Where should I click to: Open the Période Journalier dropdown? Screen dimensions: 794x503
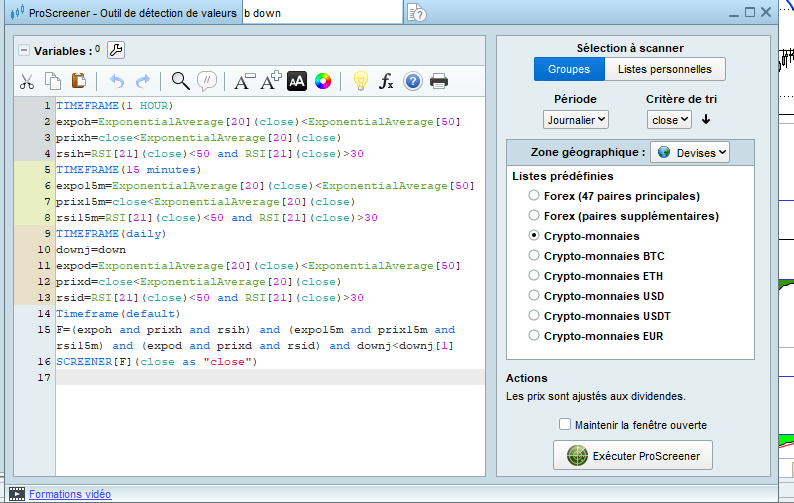575,120
